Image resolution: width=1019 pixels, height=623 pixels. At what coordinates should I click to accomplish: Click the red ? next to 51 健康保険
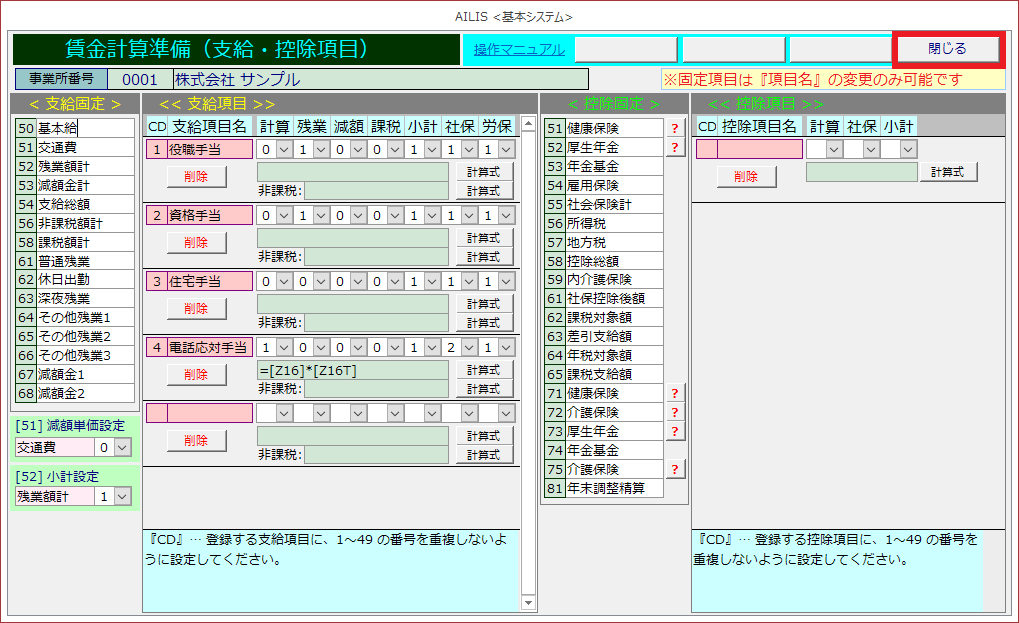click(x=675, y=128)
